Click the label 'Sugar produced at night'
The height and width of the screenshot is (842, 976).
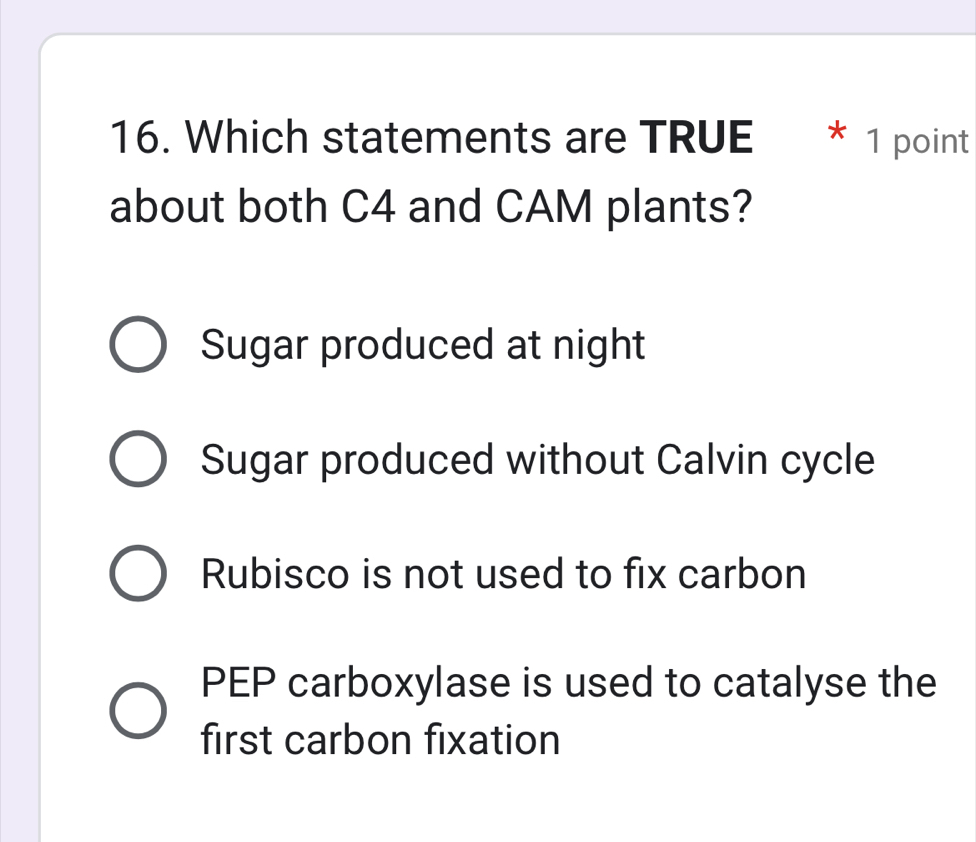(x=422, y=345)
